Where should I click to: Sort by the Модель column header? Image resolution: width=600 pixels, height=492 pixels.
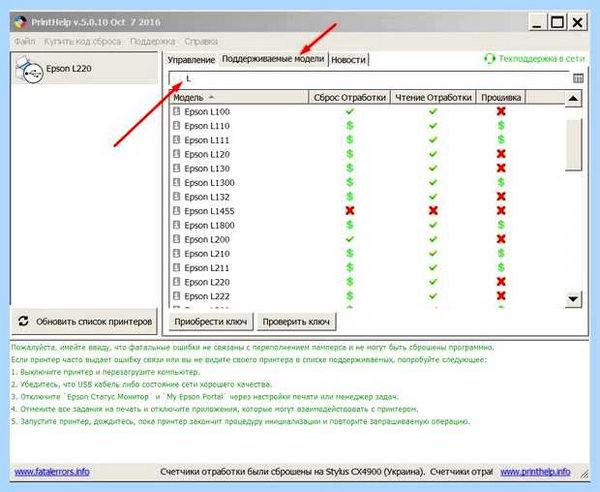pyautogui.click(x=239, y=98)
